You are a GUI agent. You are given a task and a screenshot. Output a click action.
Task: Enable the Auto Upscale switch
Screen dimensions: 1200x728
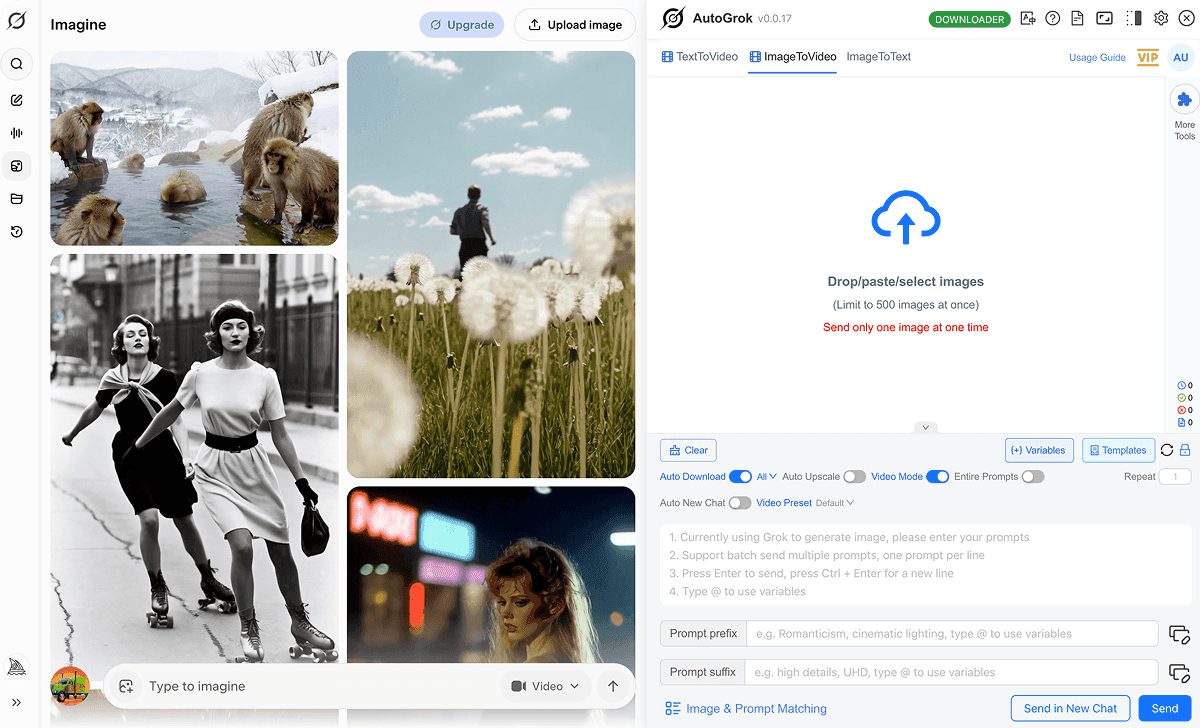[x=854, y=477]
